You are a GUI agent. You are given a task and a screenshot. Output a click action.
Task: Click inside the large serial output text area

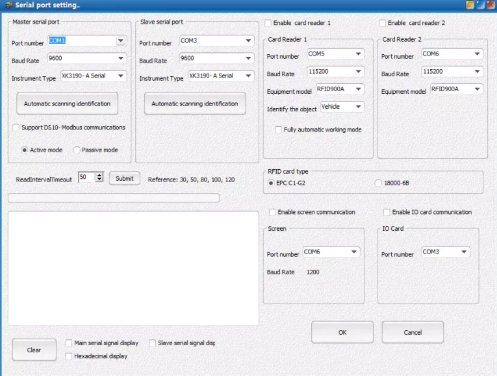tap(133, 268)
